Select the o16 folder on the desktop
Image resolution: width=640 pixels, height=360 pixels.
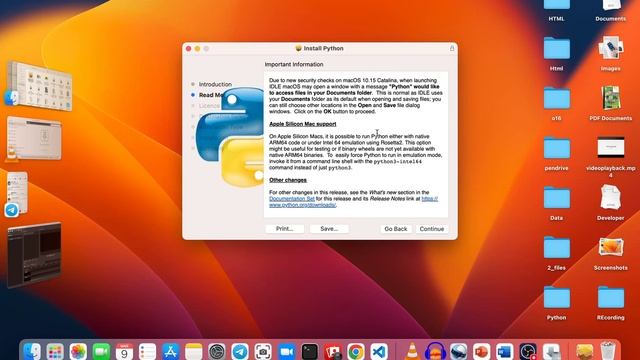click(x=557, y=99)
